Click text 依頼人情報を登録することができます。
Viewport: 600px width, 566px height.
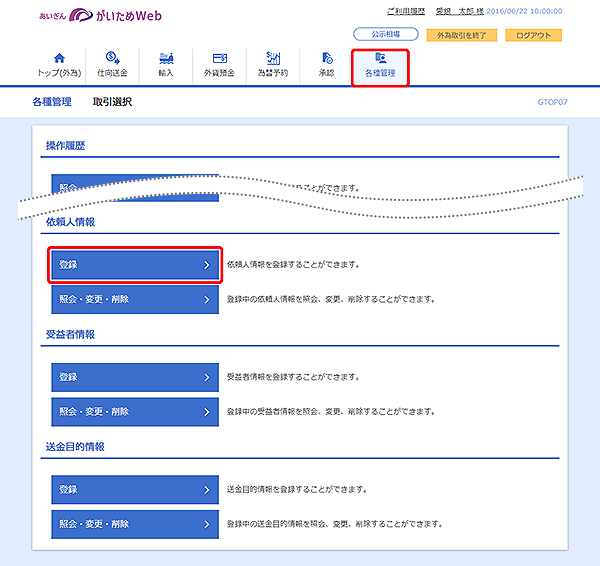coord(293,265)
